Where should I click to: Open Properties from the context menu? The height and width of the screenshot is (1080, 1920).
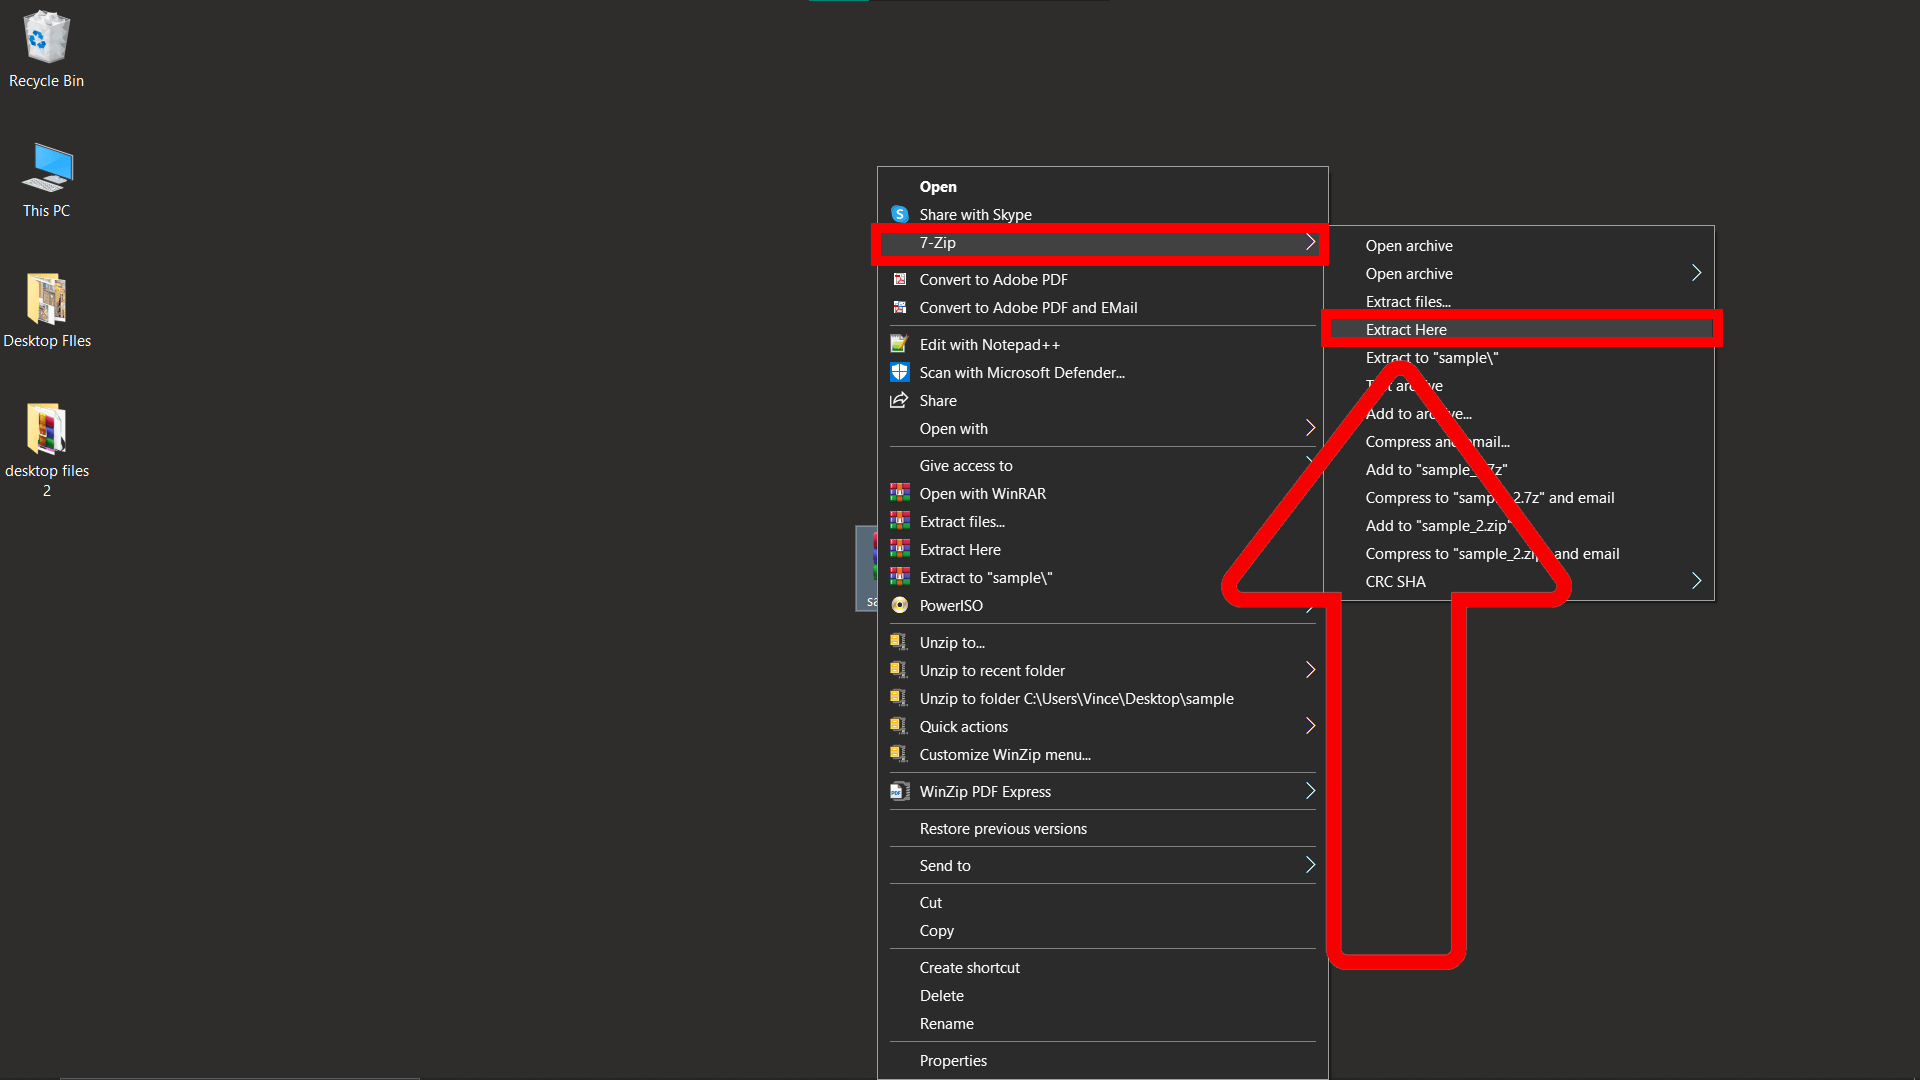tap(952, 1060)
